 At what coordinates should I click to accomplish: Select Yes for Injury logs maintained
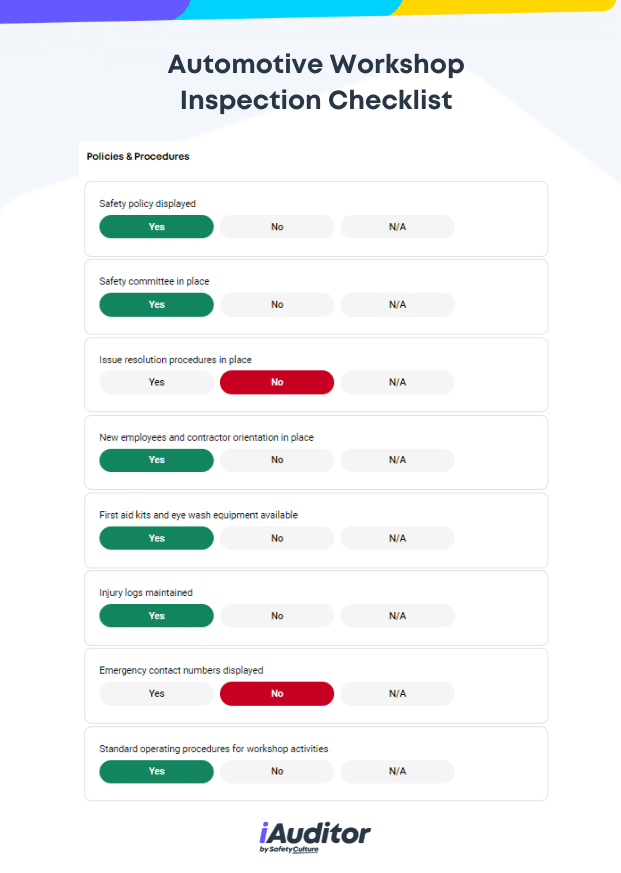(x=157, y=616)
